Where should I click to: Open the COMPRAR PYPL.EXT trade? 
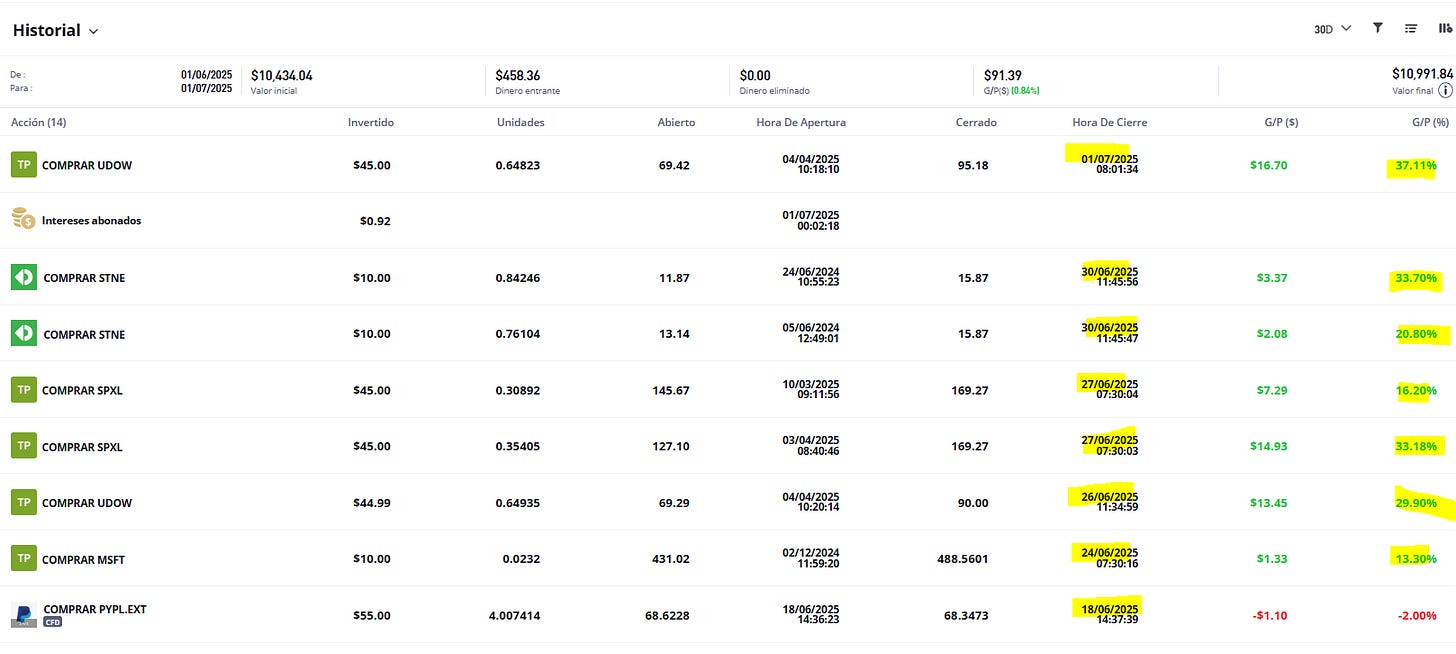click(95, 609)
